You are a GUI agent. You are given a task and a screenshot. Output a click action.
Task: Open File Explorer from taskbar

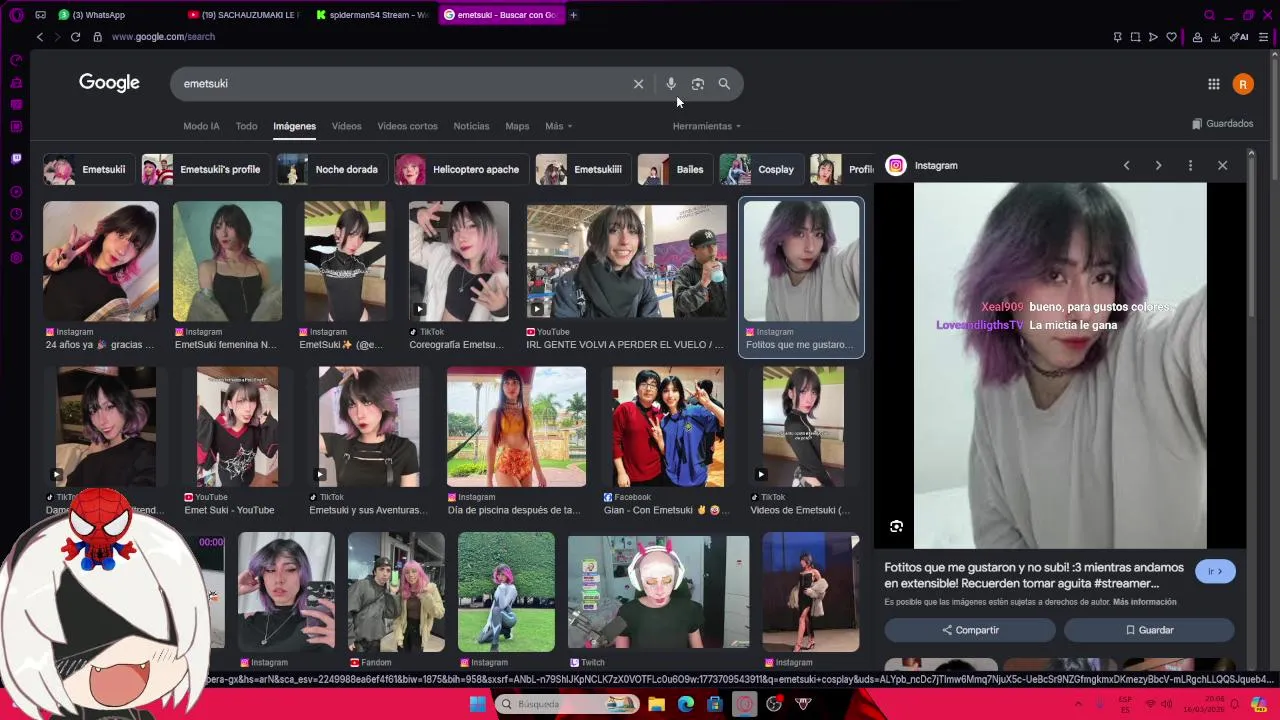[656, 704]
